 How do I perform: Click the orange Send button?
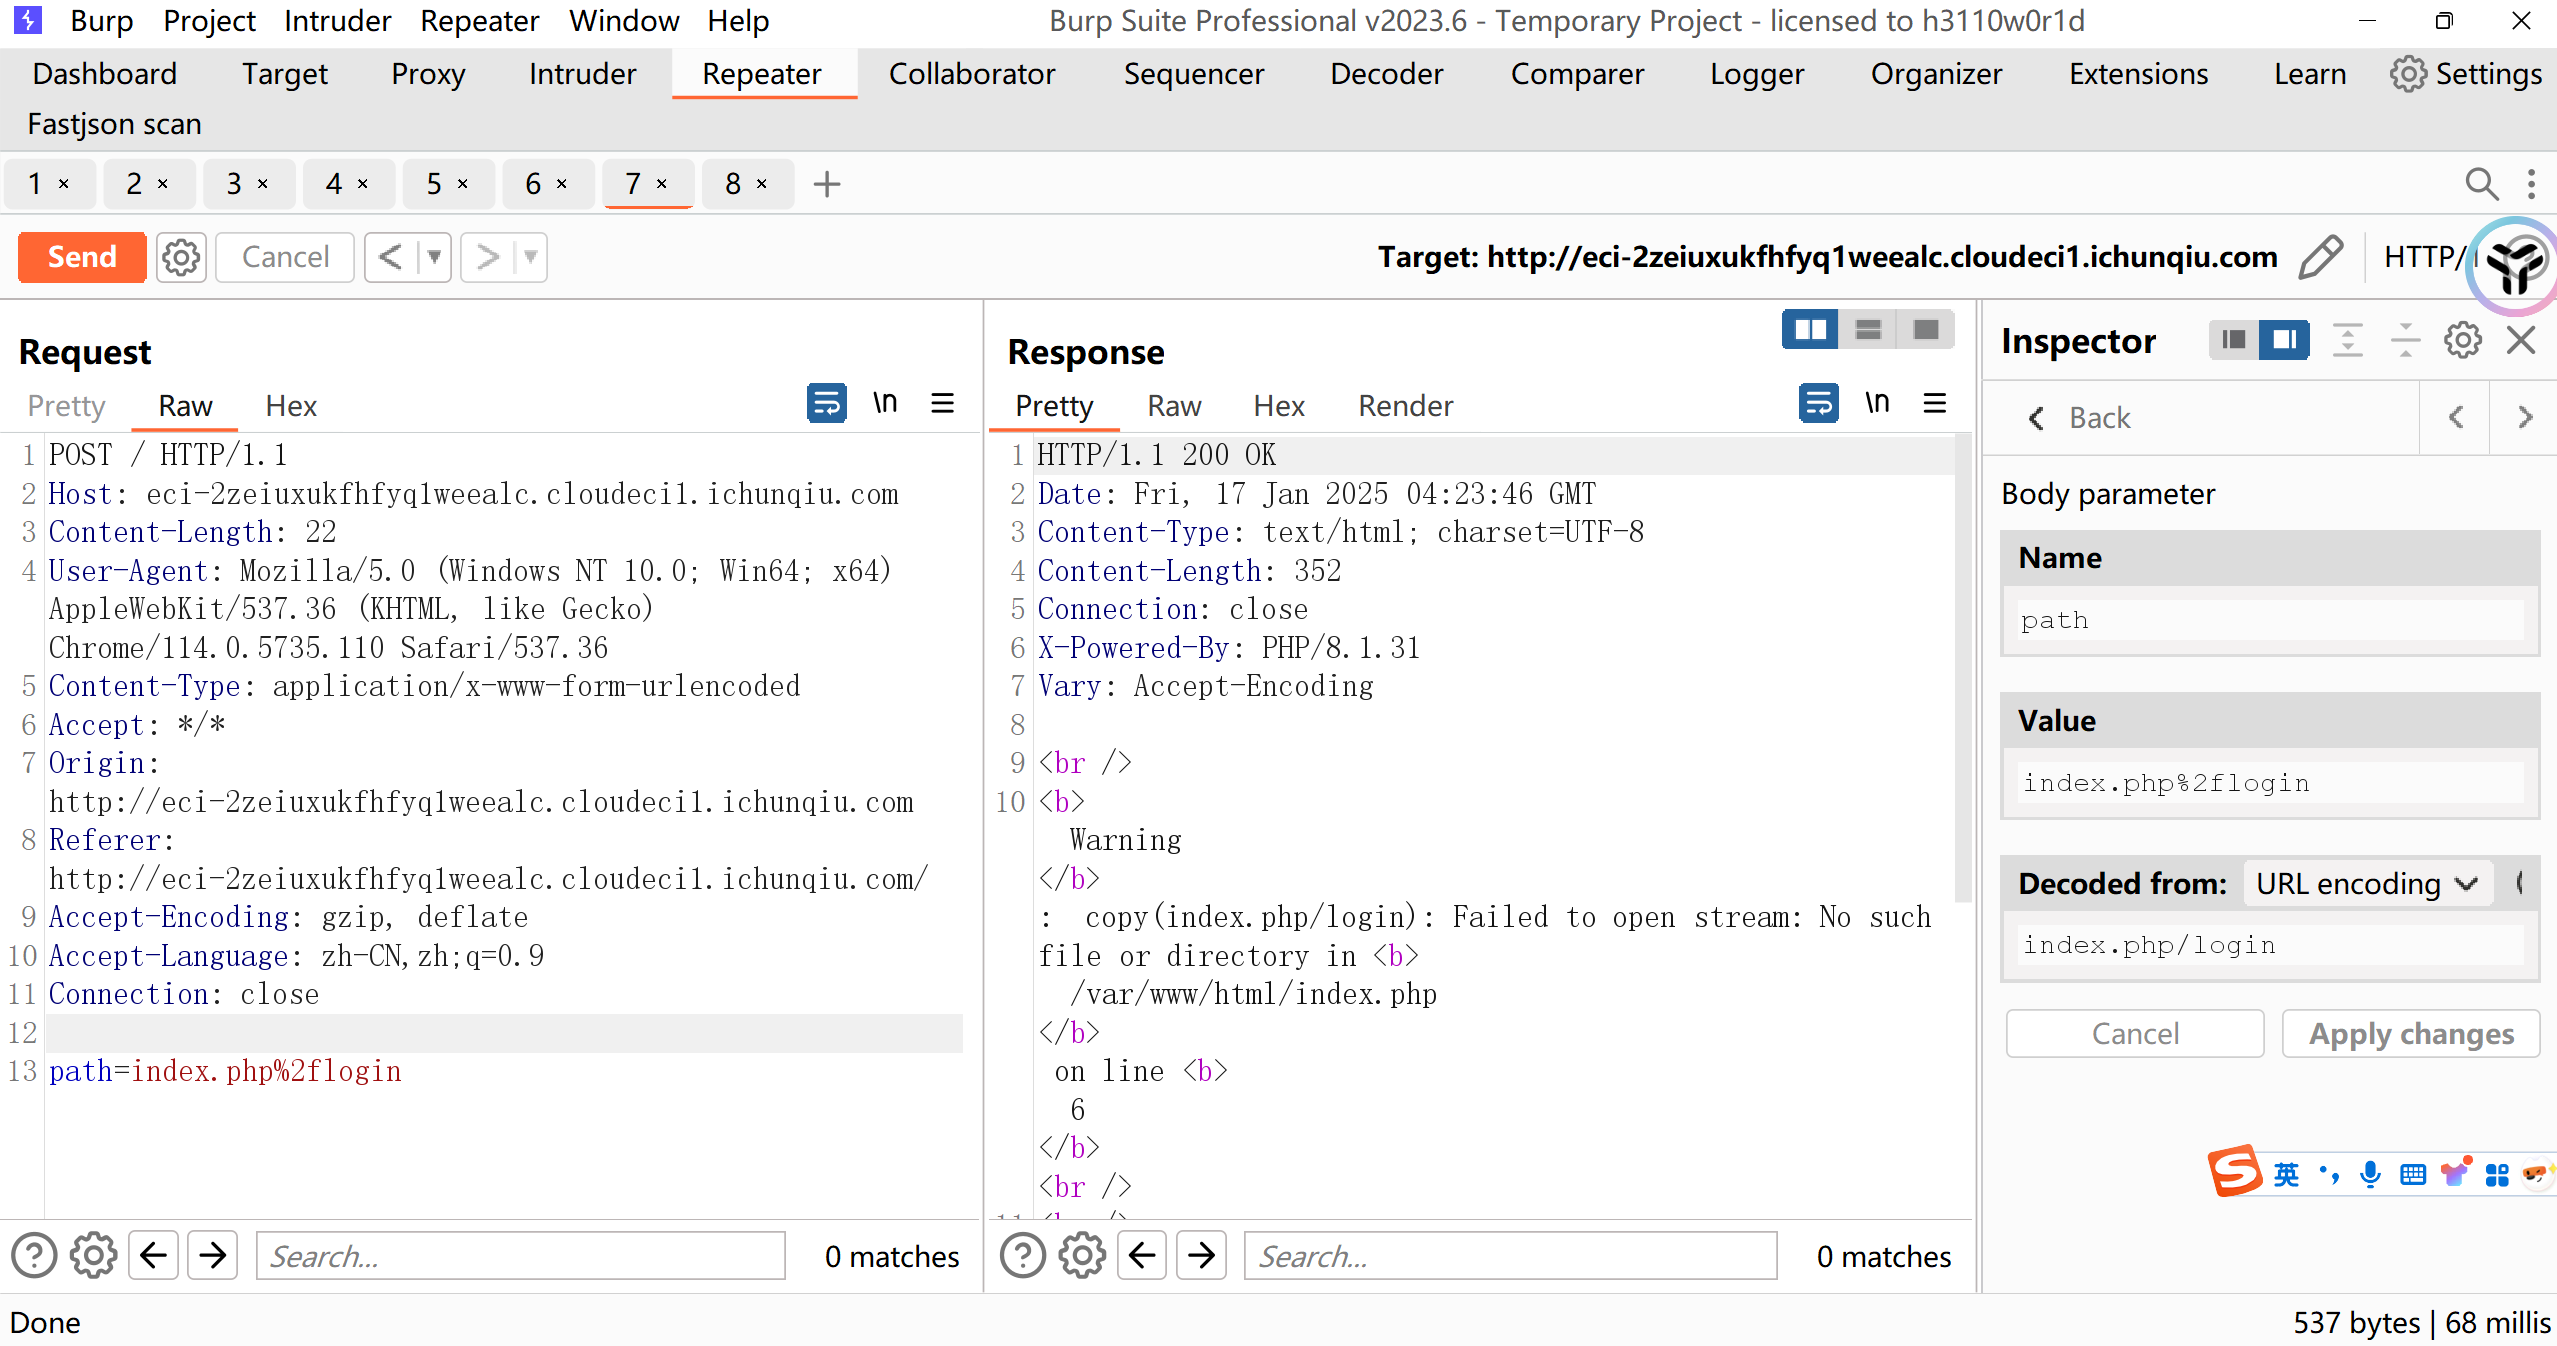[82, 257]
